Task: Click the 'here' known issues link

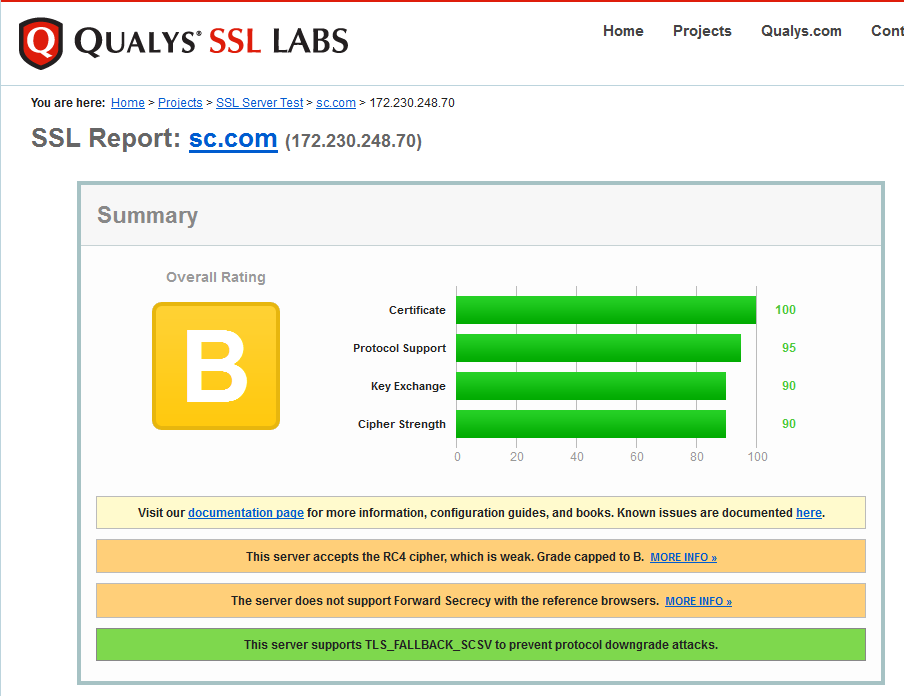Action: [x=808, y=513]
